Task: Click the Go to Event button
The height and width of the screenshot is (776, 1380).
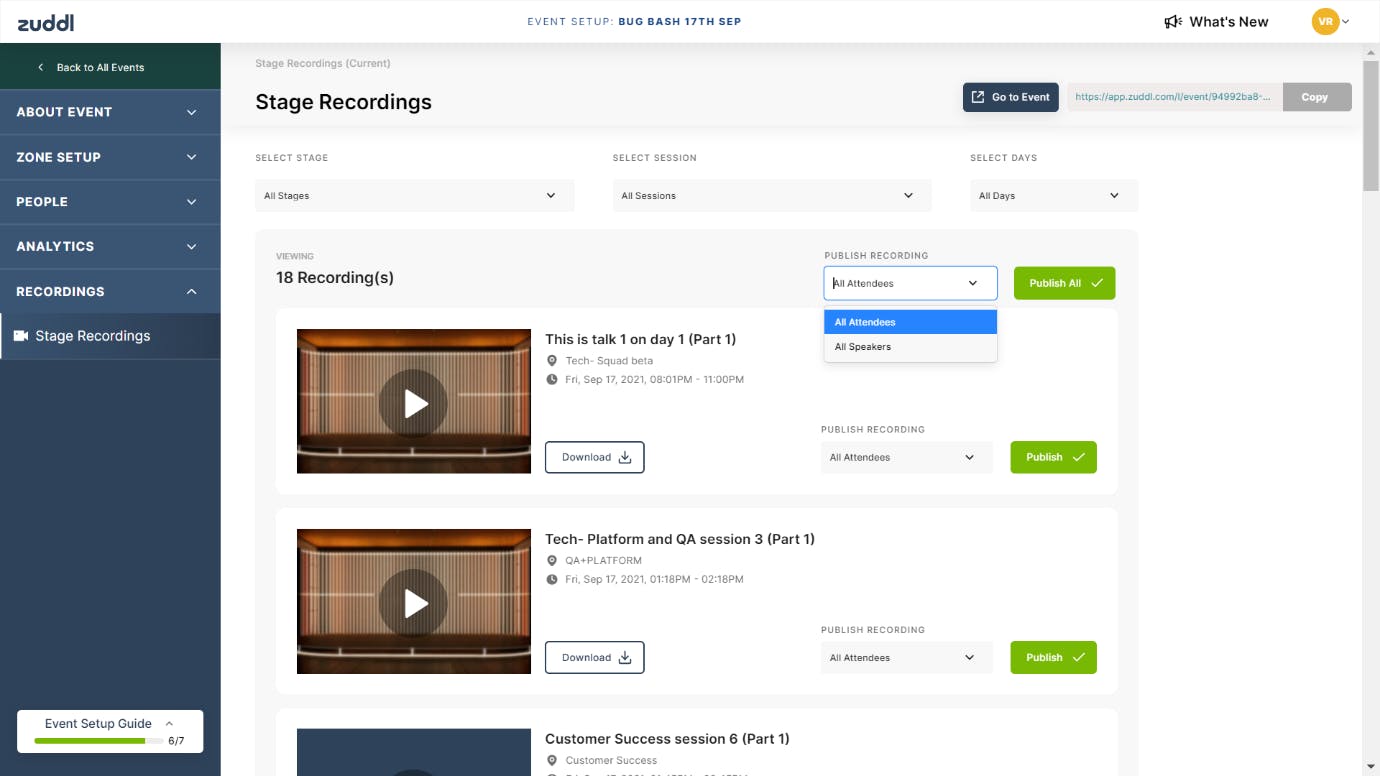Action: point(1010,97)
